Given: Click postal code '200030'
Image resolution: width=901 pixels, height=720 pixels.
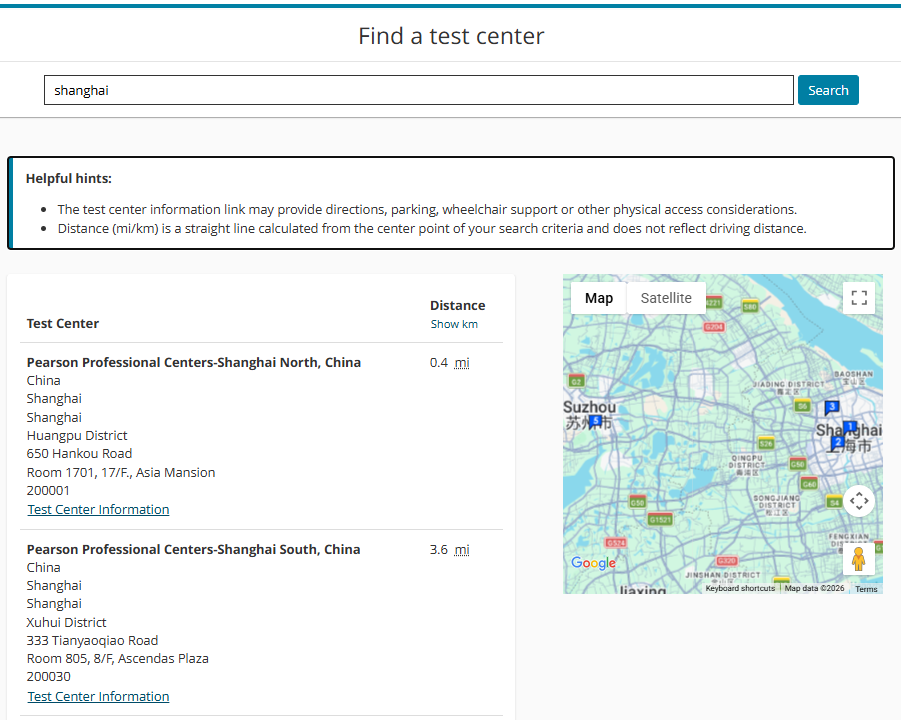Looking at the screenshot, I should pos(49,677).
